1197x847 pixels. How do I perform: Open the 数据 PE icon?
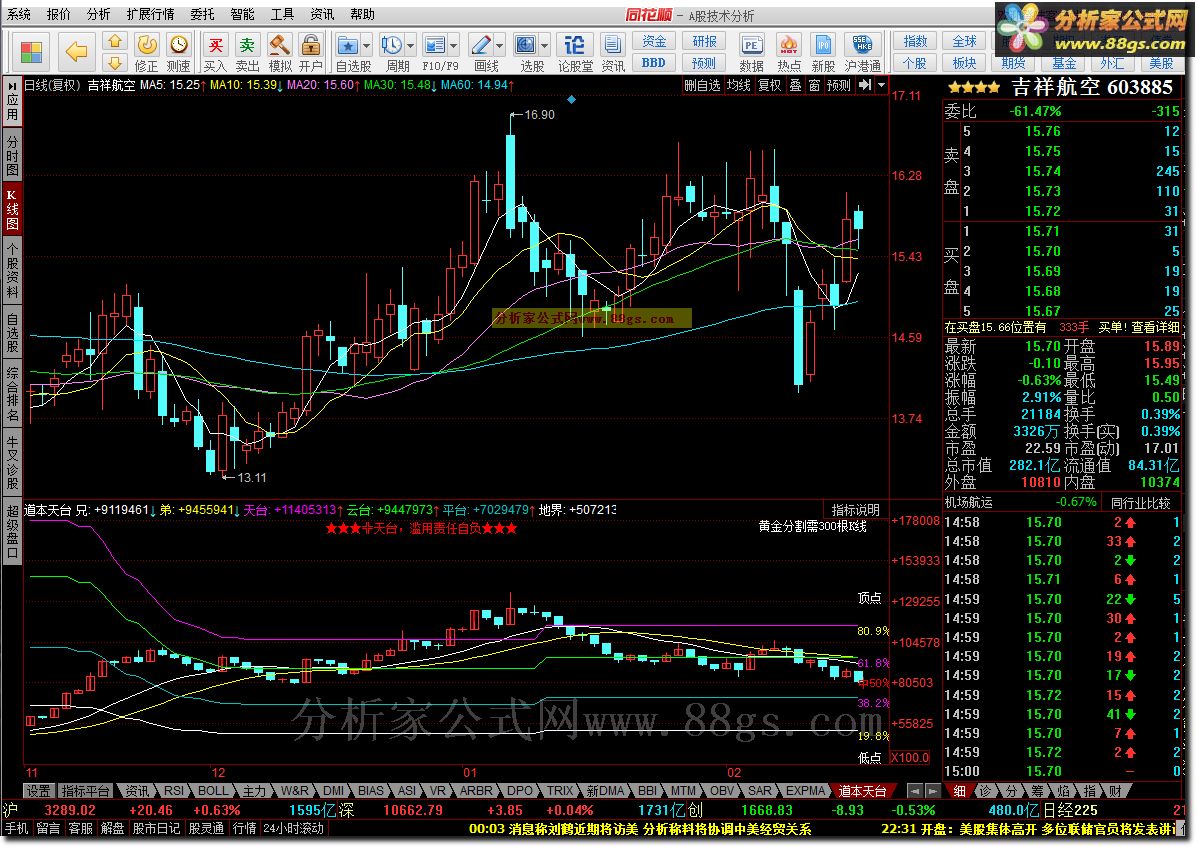(x=752, y=53)
